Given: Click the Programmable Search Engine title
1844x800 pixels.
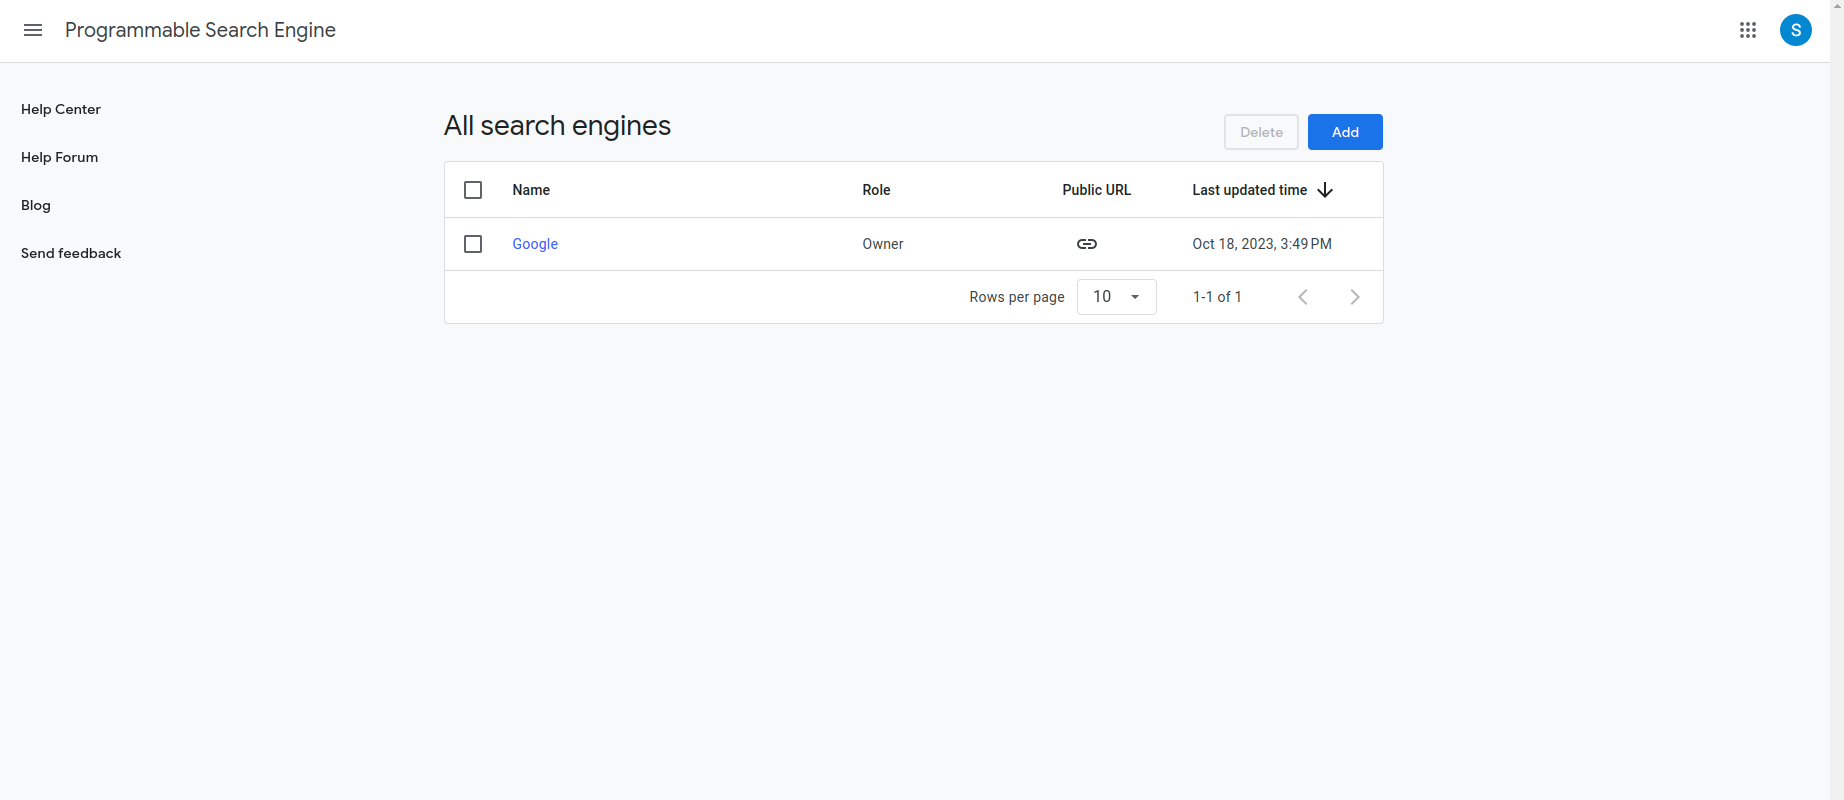Looking at the screenshot, I should click(200, 30).
